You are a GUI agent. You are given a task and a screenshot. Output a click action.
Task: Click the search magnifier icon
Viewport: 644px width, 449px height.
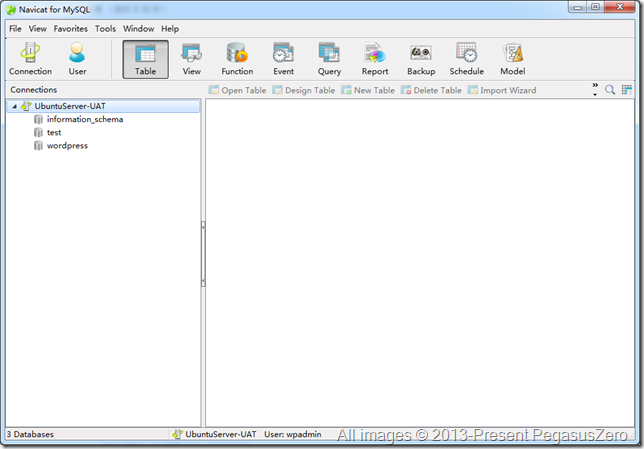[610, 90]
